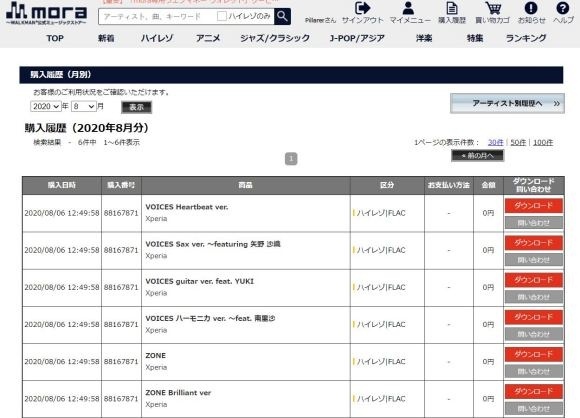Click the sign out arrow icon
Screen dimensions: 580x418
pyautogui.click(x=362, y=8)
